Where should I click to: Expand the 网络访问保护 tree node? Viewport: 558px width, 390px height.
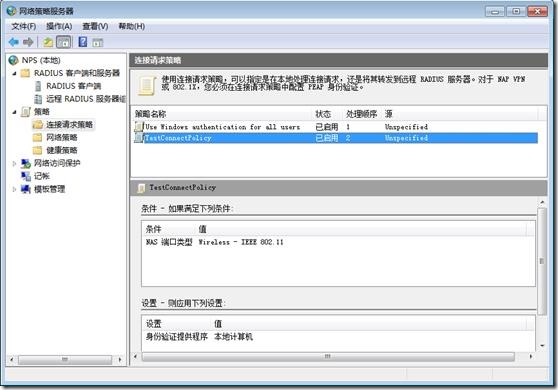point(14,164)
